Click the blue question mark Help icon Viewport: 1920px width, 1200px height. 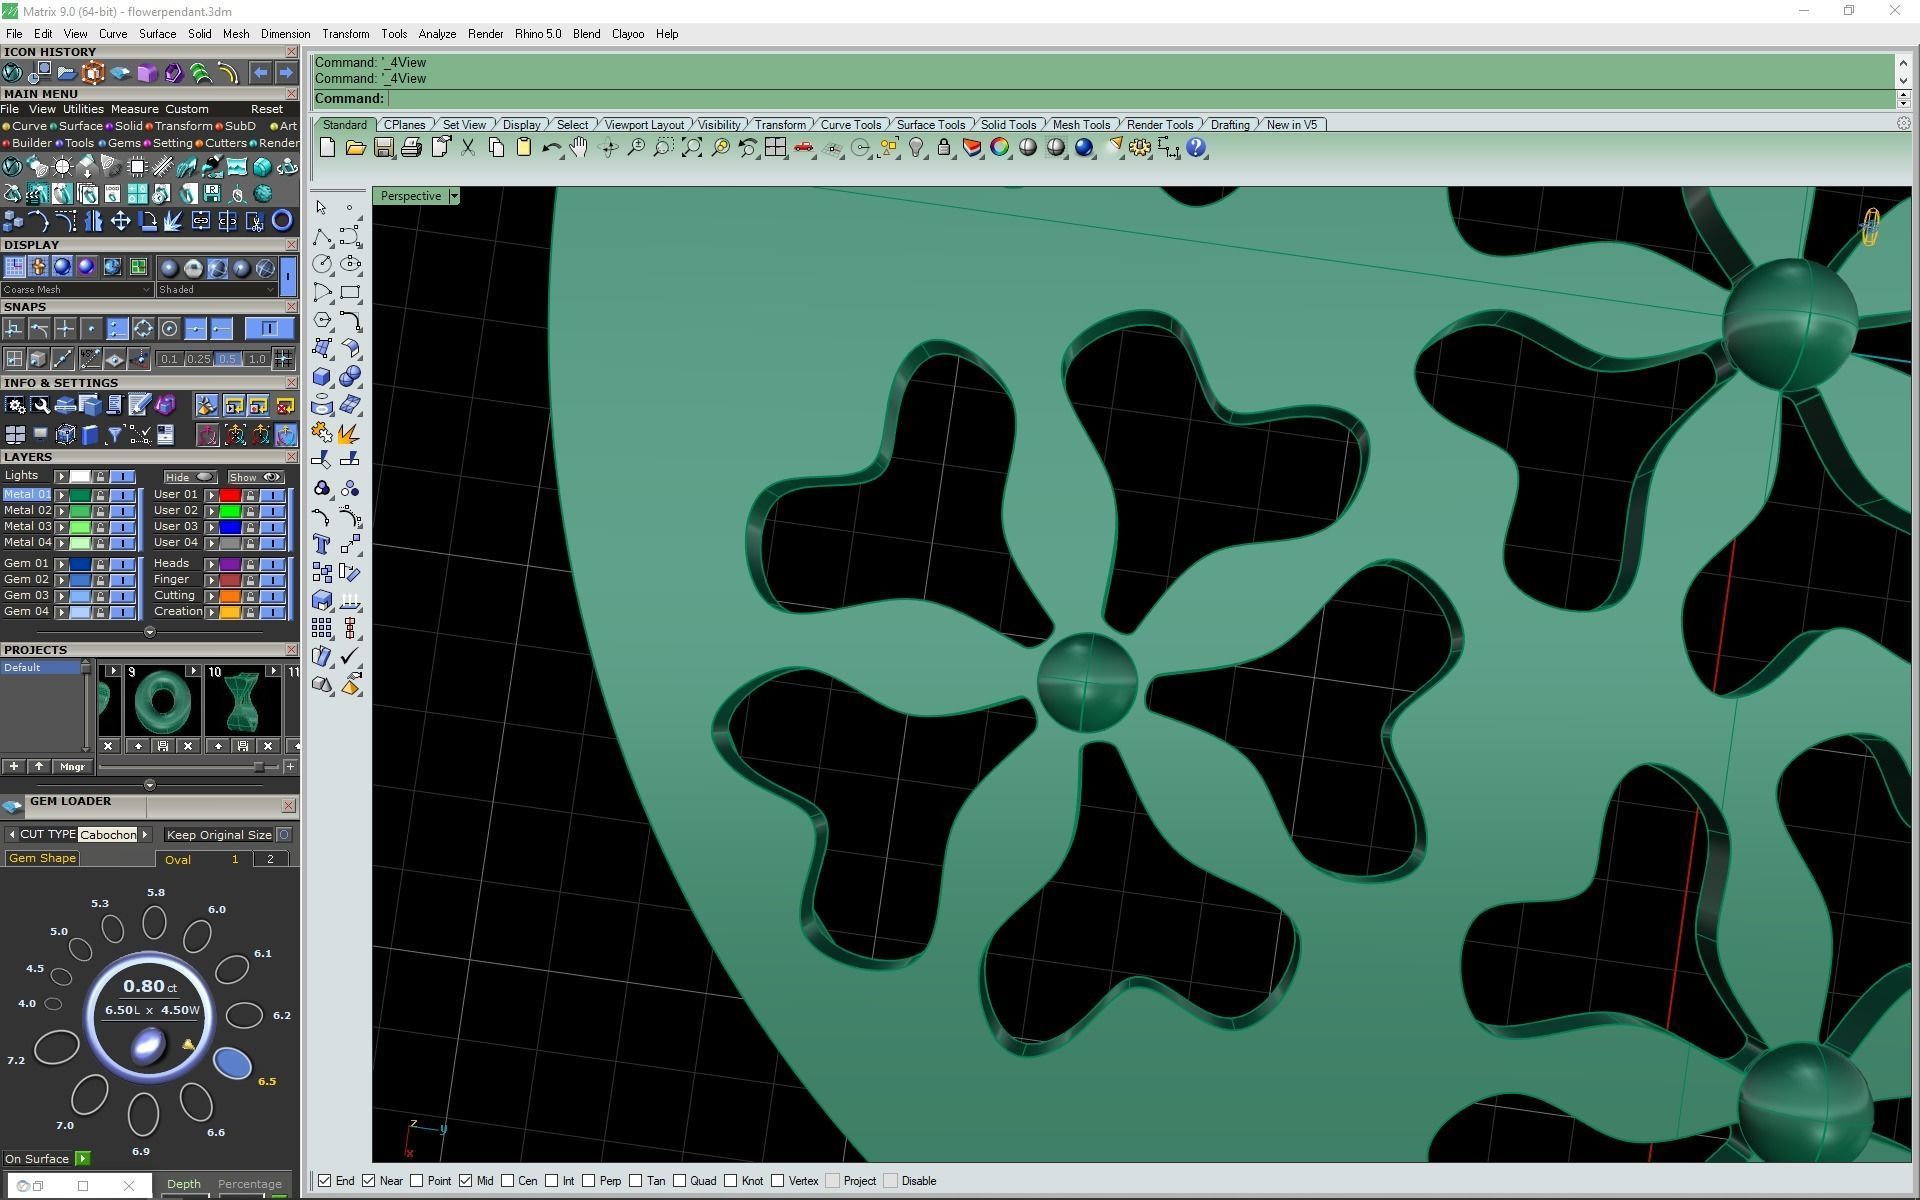(1196, 148)
